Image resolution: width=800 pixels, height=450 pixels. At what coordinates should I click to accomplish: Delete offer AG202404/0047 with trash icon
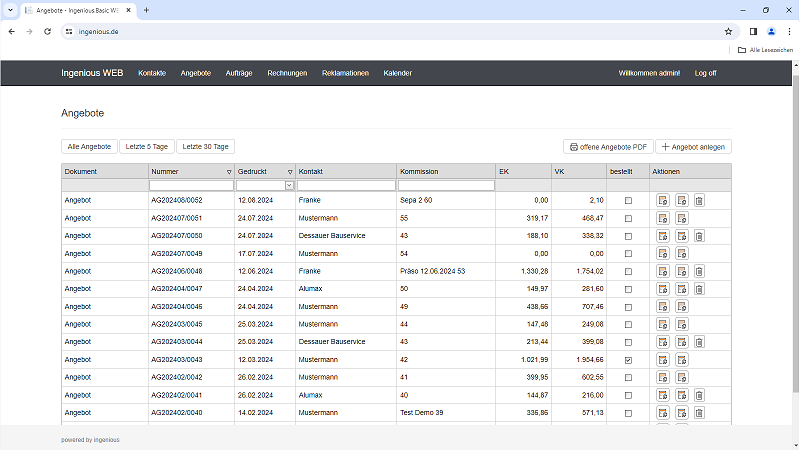[x=699, y=289]
